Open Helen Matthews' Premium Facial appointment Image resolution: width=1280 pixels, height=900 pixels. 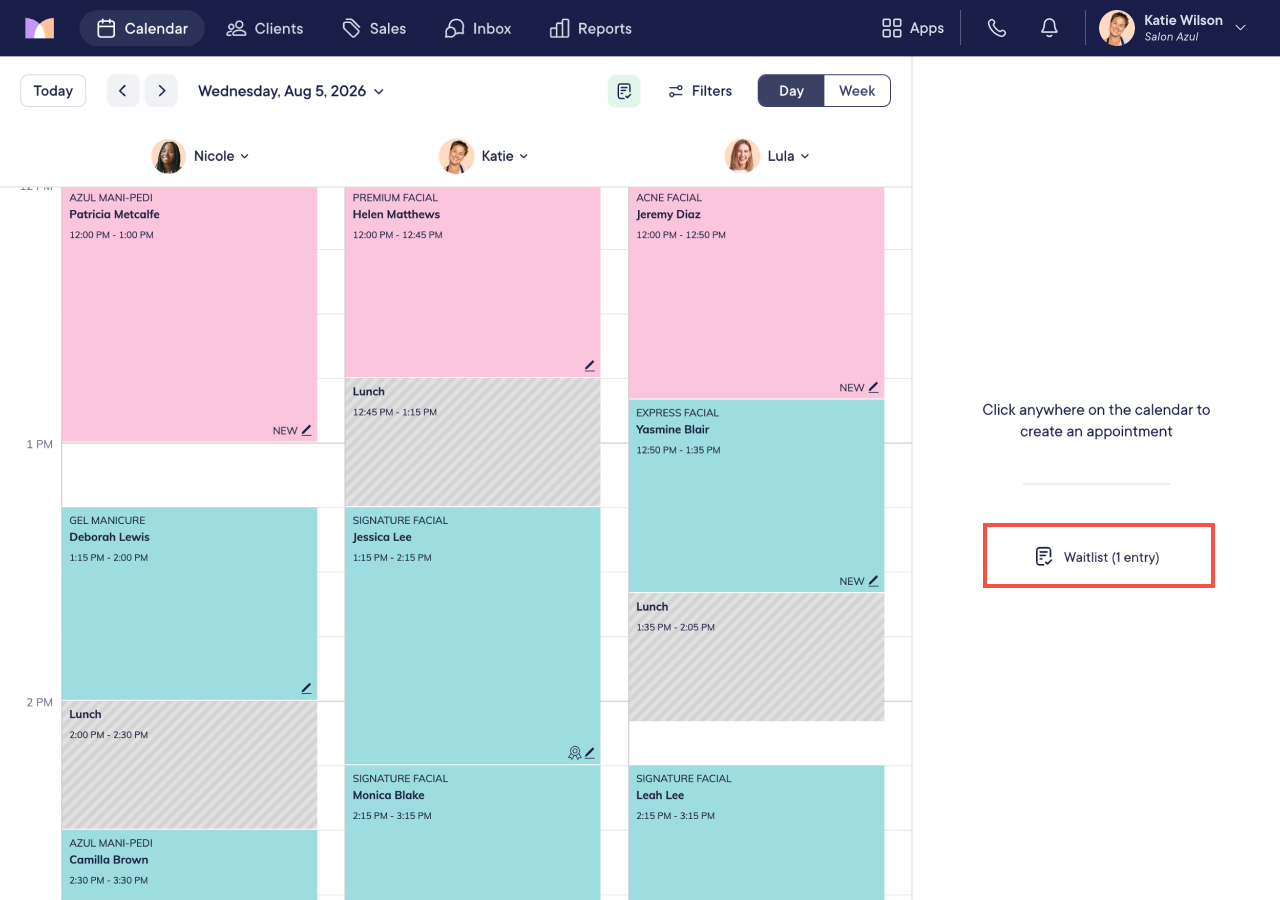[473, 282]
